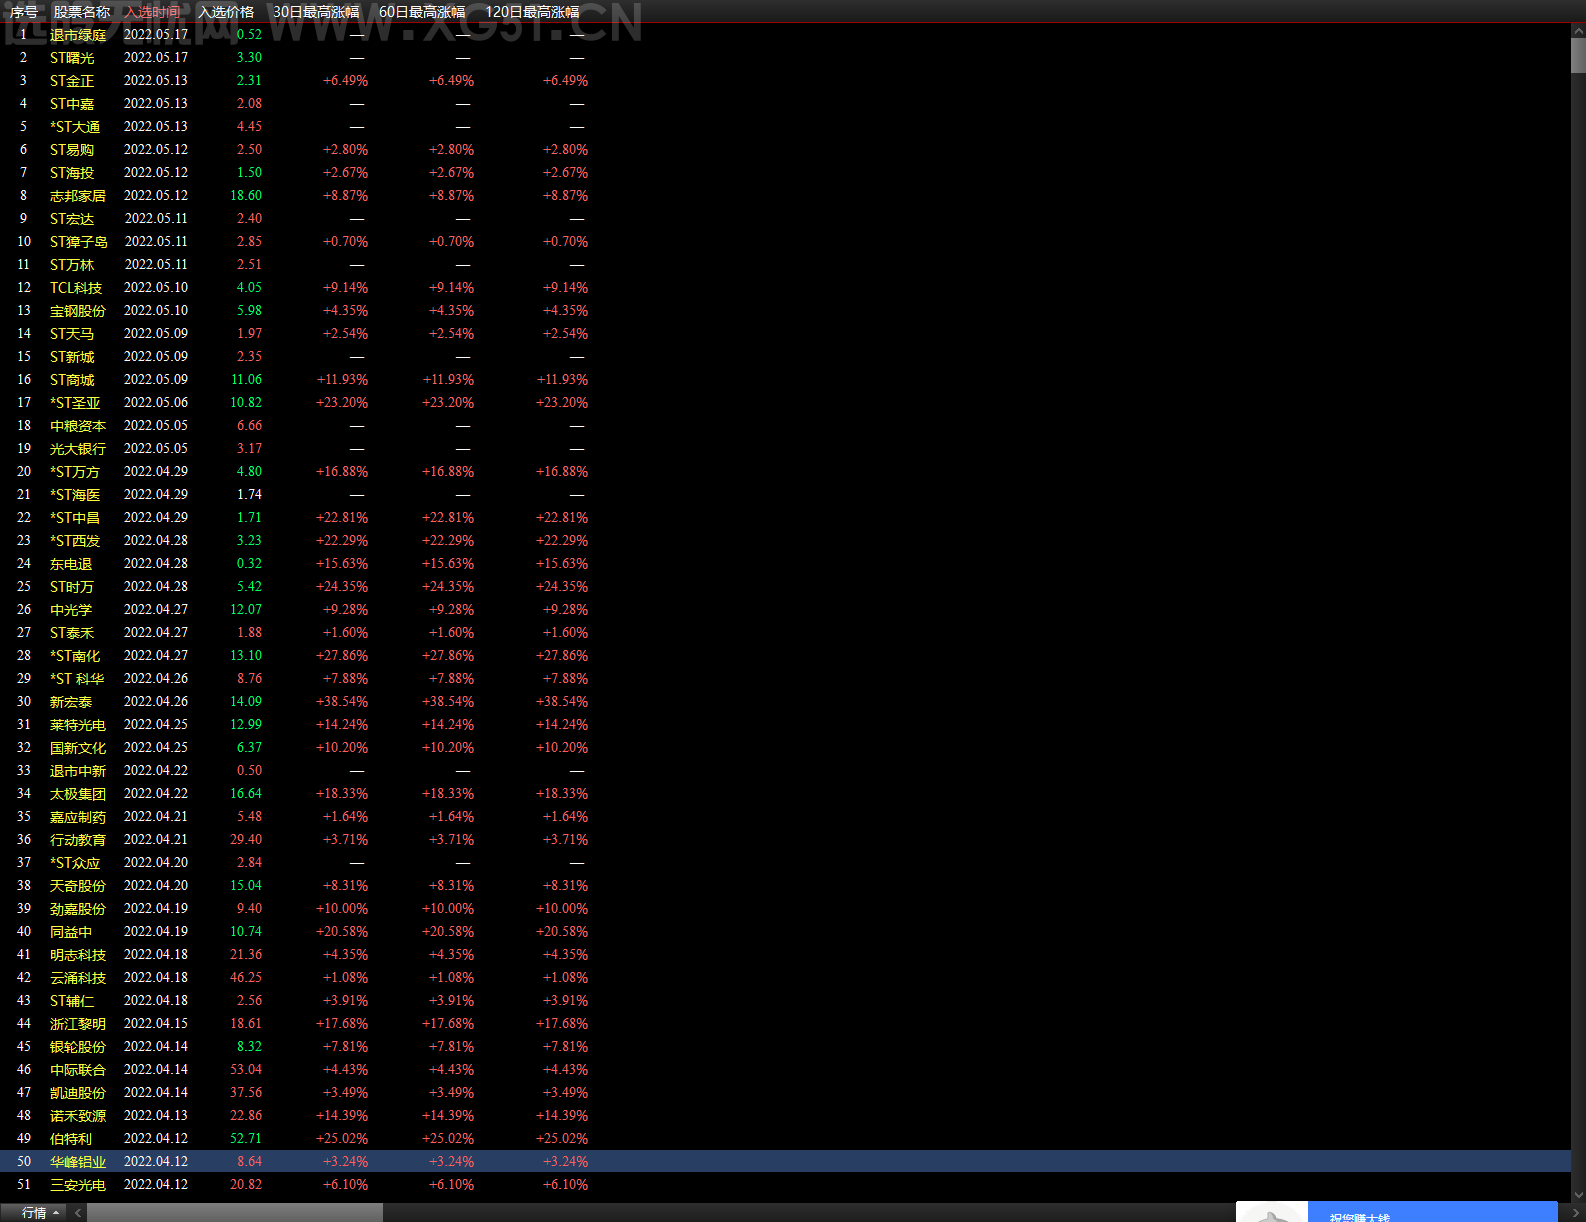Select stock 国新文化
The image size is (1586, 1222).
click(x=78, y=748)
